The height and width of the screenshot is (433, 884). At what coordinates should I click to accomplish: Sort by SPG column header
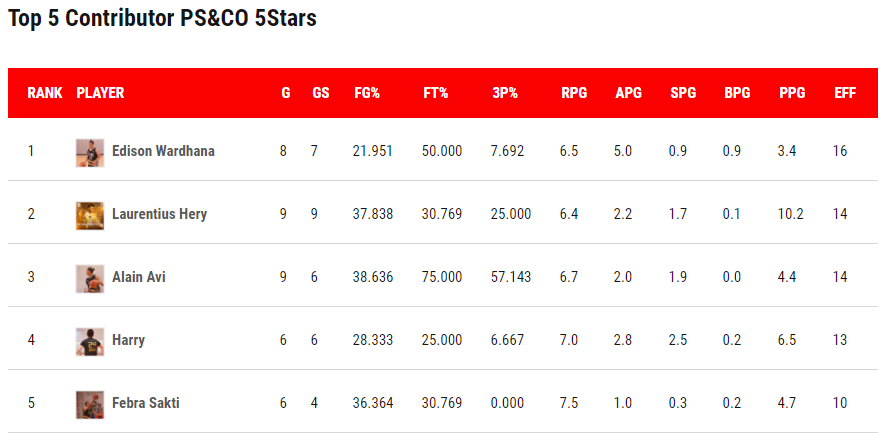[683, 93]
